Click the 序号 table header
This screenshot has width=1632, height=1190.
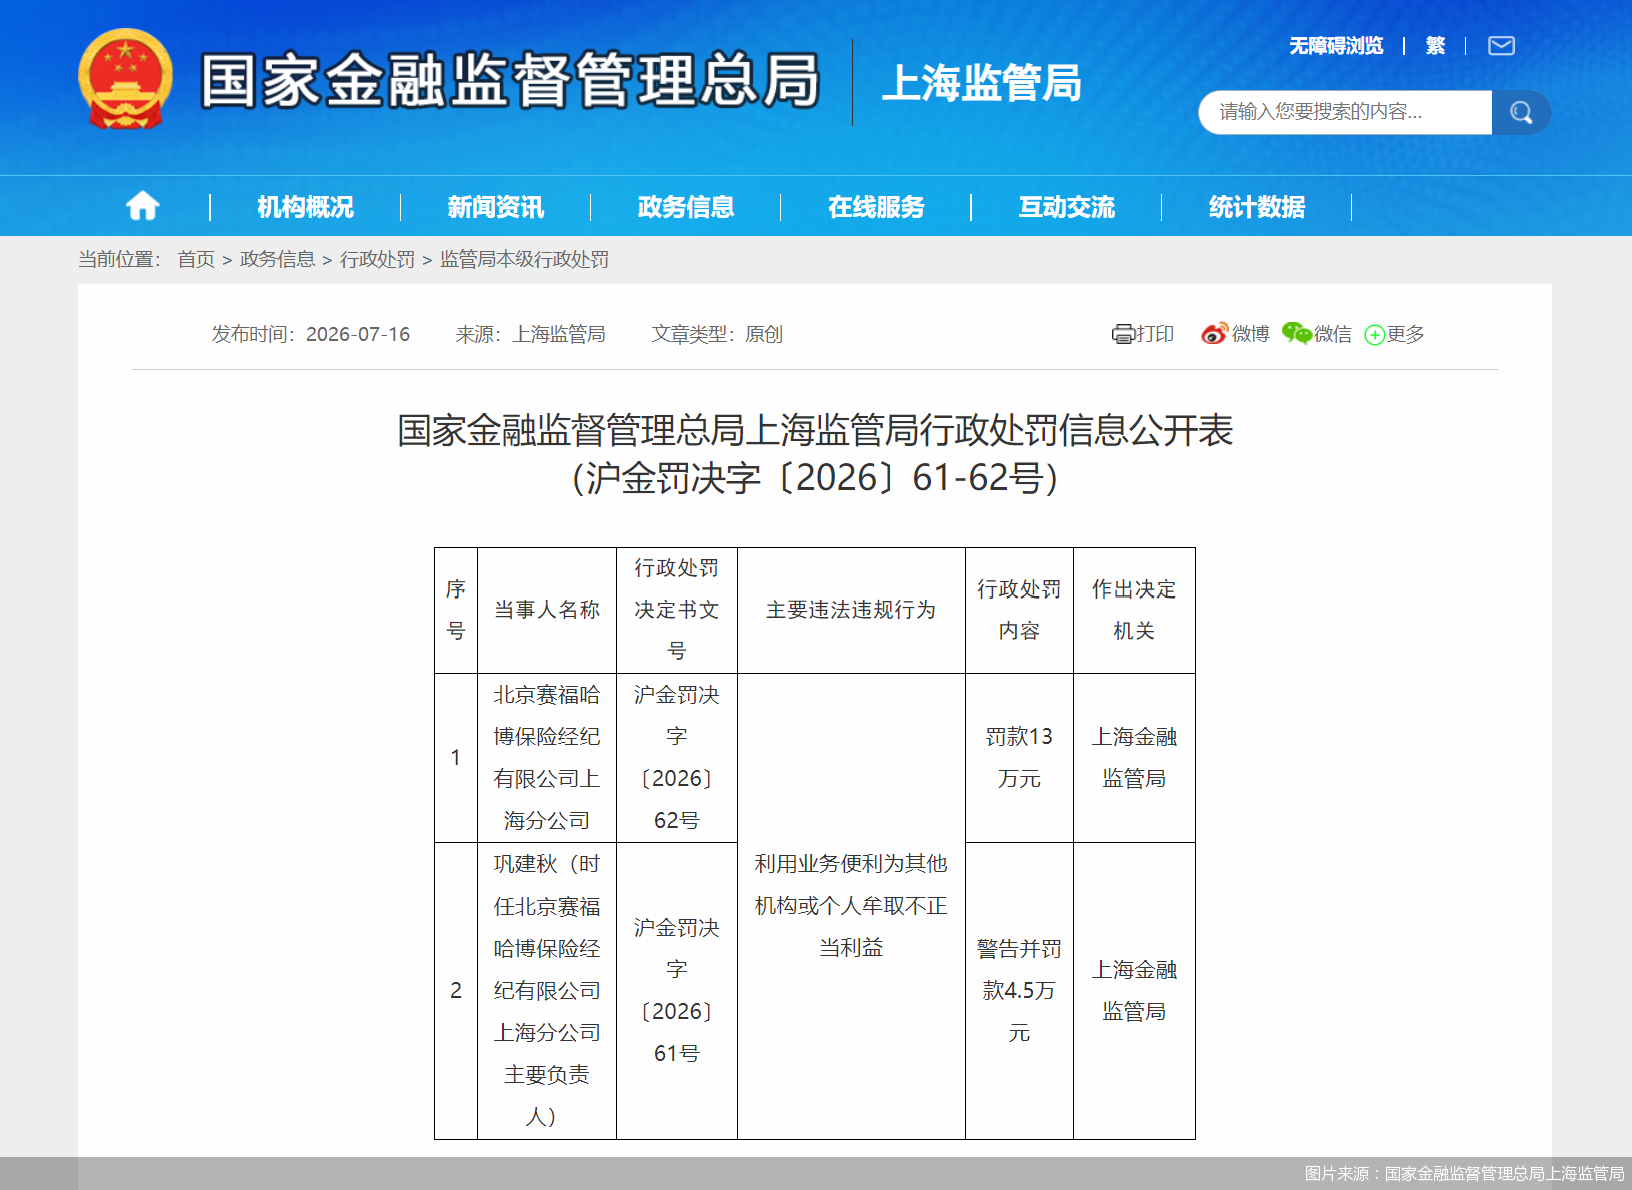pos(456,610)
